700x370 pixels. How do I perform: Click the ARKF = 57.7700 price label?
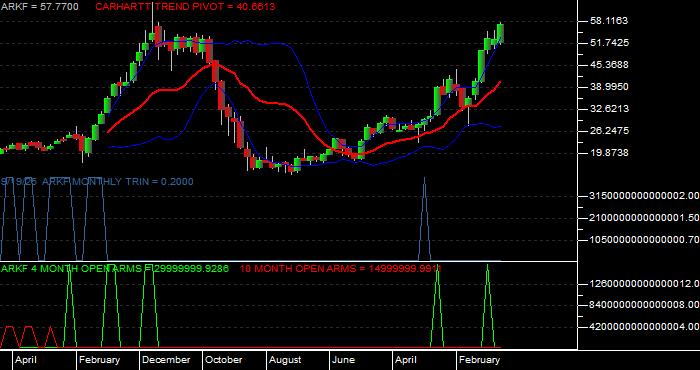point(40,7)
